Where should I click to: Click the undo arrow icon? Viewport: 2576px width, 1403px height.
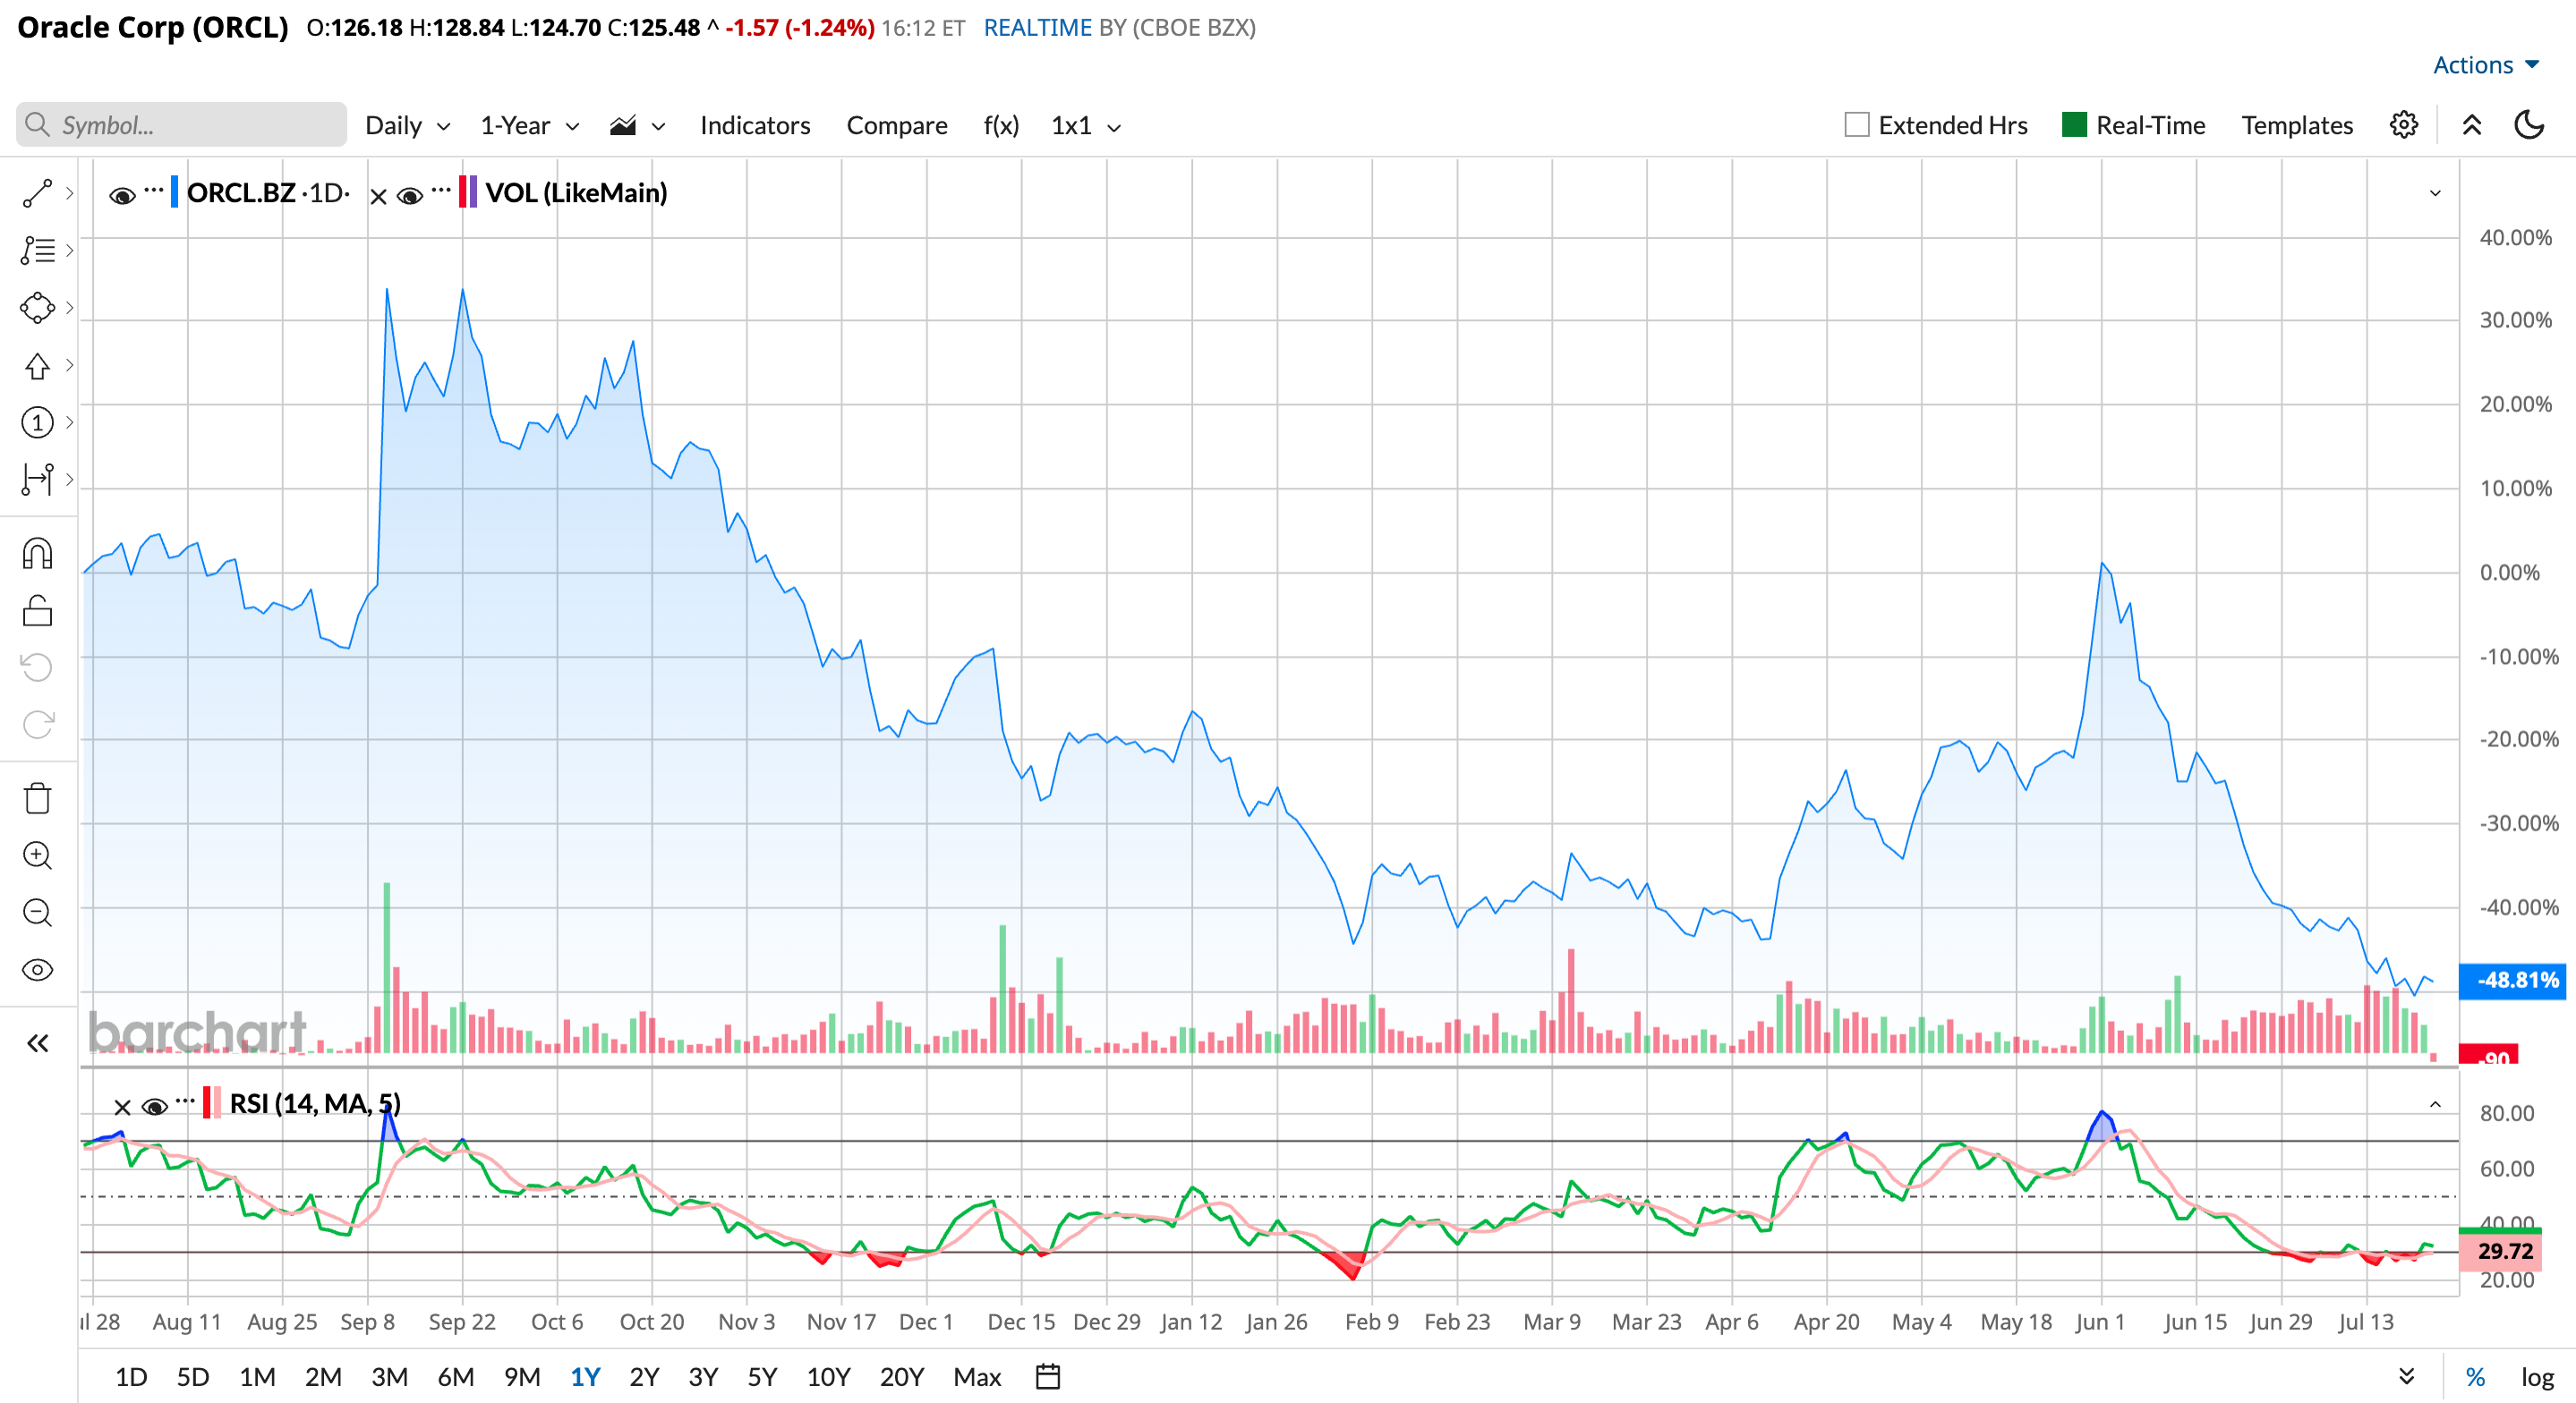[37, 667]
